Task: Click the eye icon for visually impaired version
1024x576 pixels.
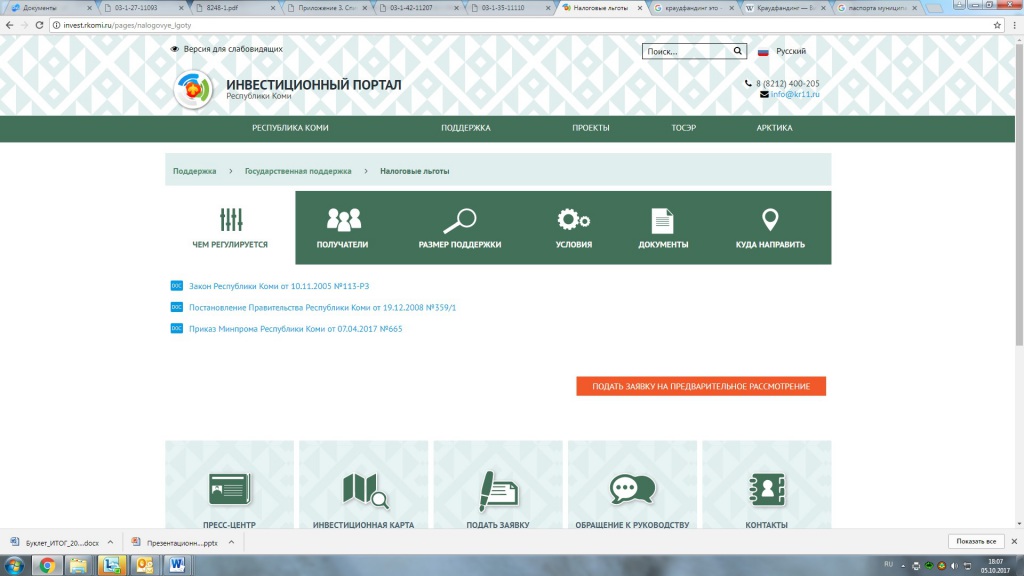Action: [x=174, y=49]
